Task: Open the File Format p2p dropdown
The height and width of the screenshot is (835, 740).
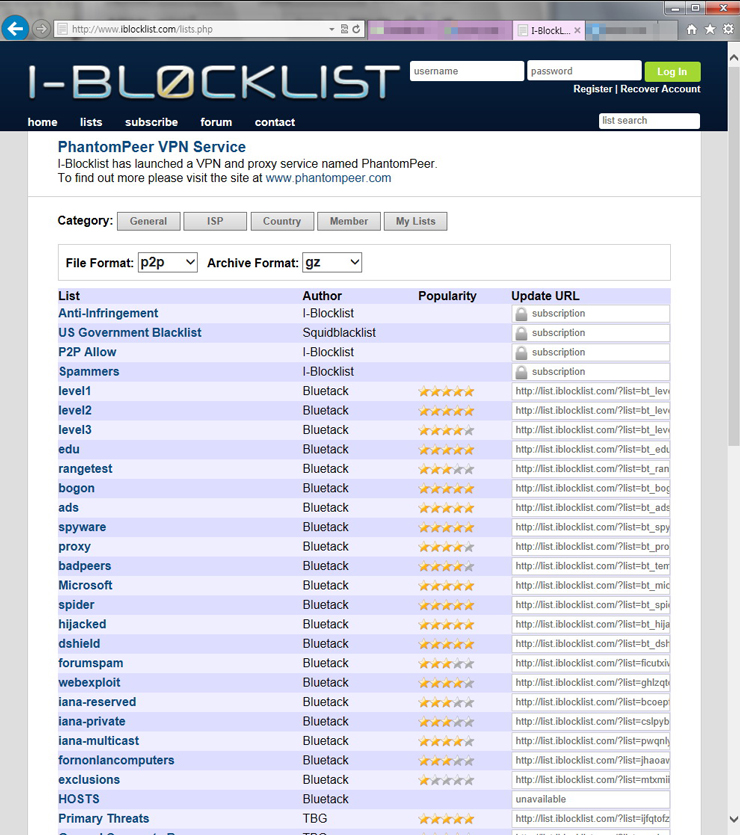Action: coord(168,263)
